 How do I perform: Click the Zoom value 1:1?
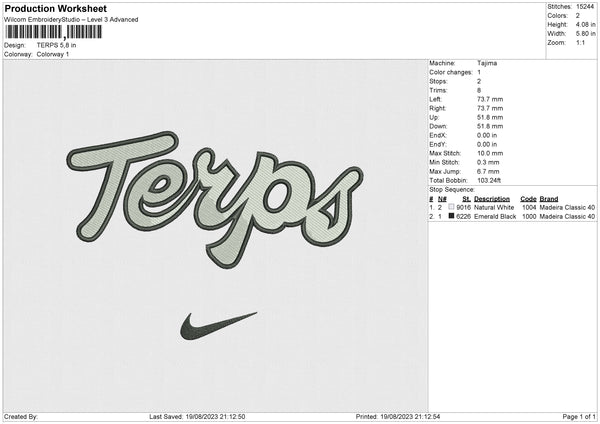click(580, 42)
